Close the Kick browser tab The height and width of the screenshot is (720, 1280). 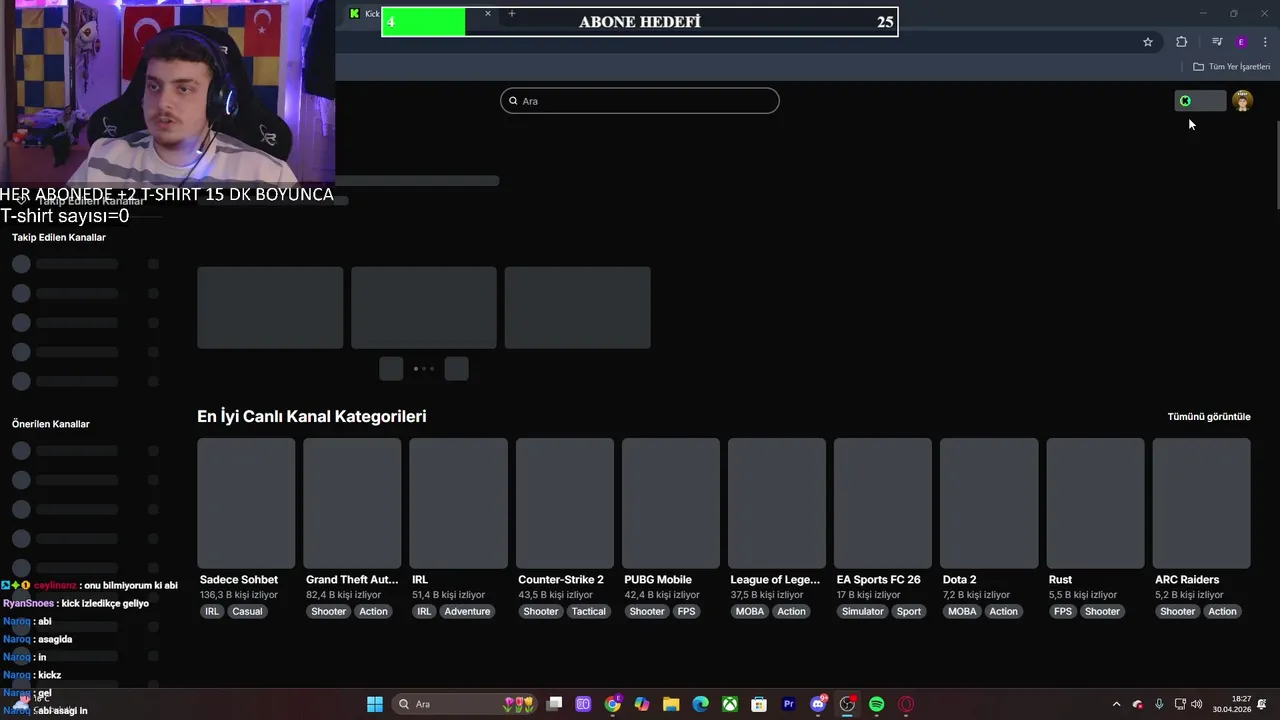[488, 13]
